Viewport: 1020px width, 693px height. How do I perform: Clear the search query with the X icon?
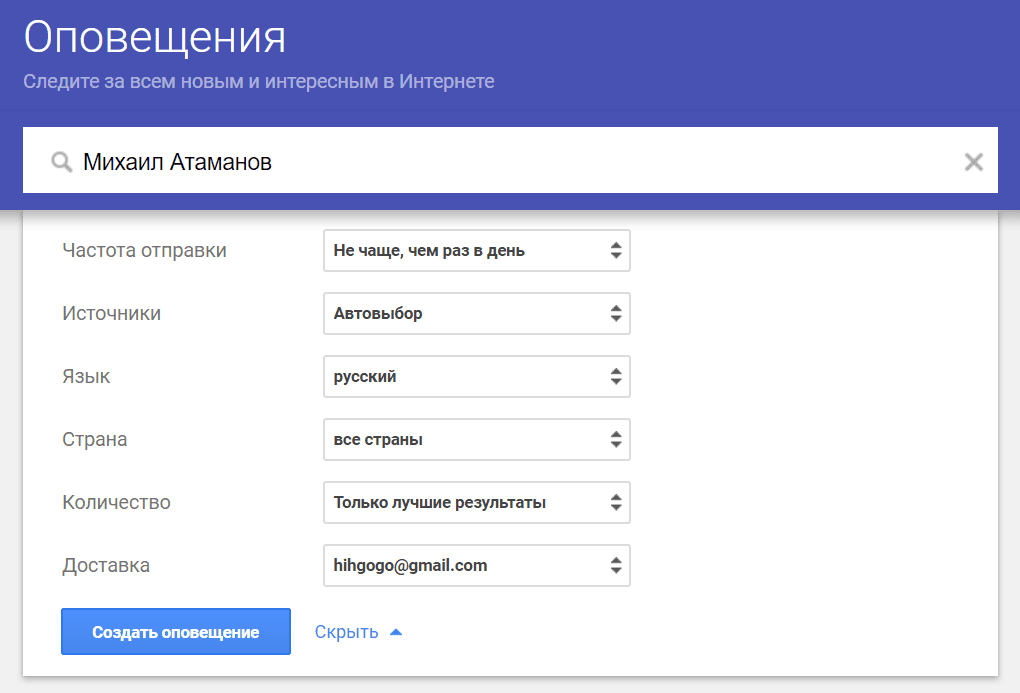point(973,162)
